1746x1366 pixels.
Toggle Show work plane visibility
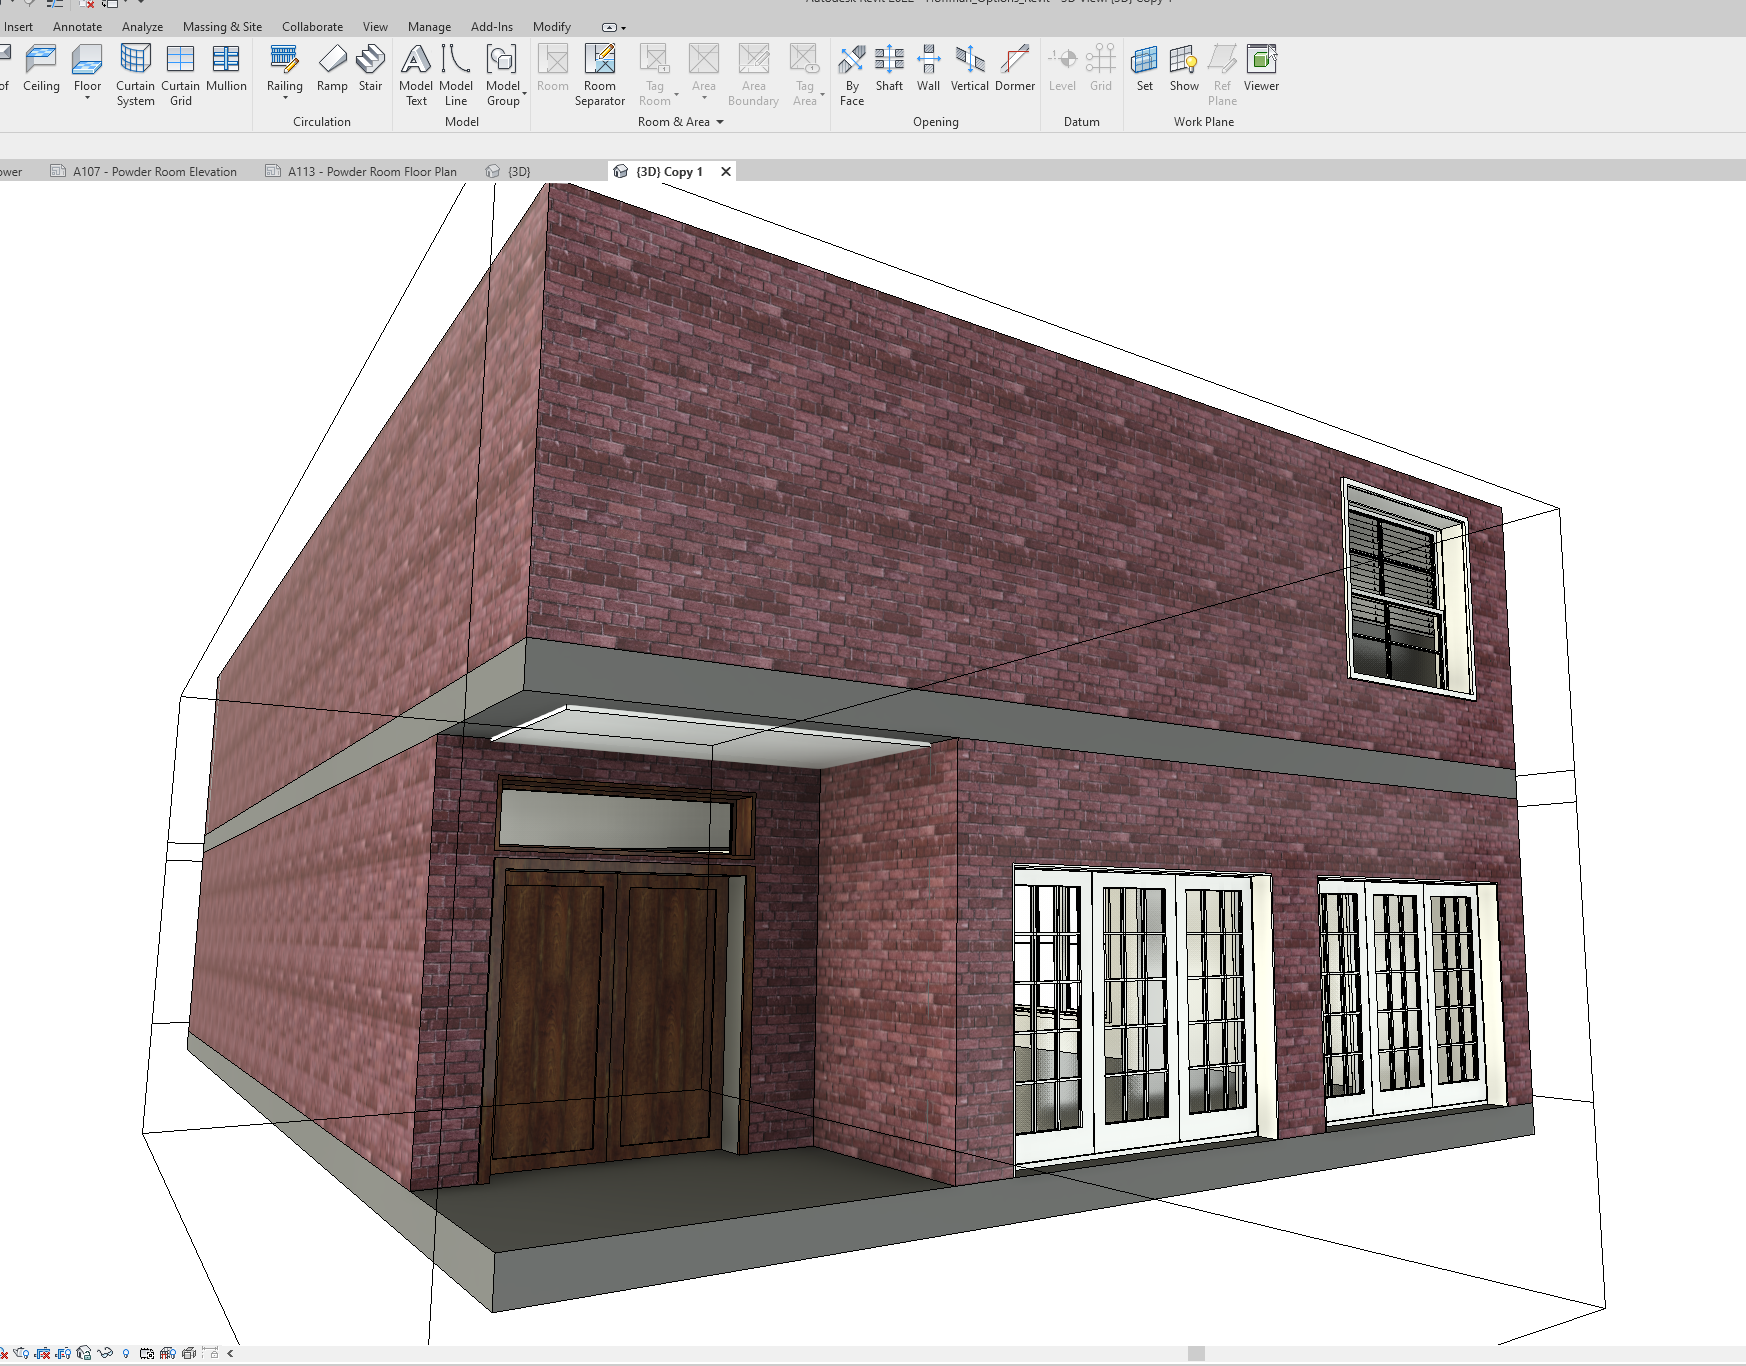[x=1184, y=70]
